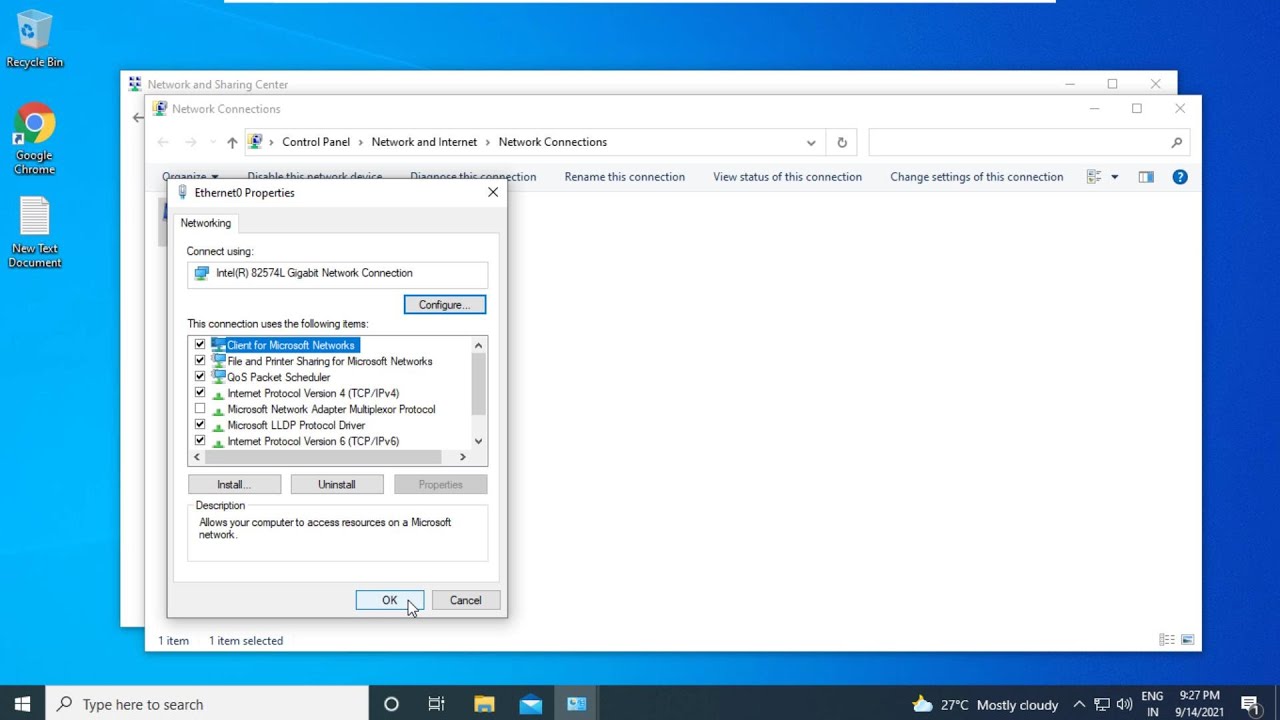The height and width of the screenshot is (720, 1280).
Task: Expand Network and Internet breadcrumb chevron
Action: pyautogui.click(x=488, y=142)
